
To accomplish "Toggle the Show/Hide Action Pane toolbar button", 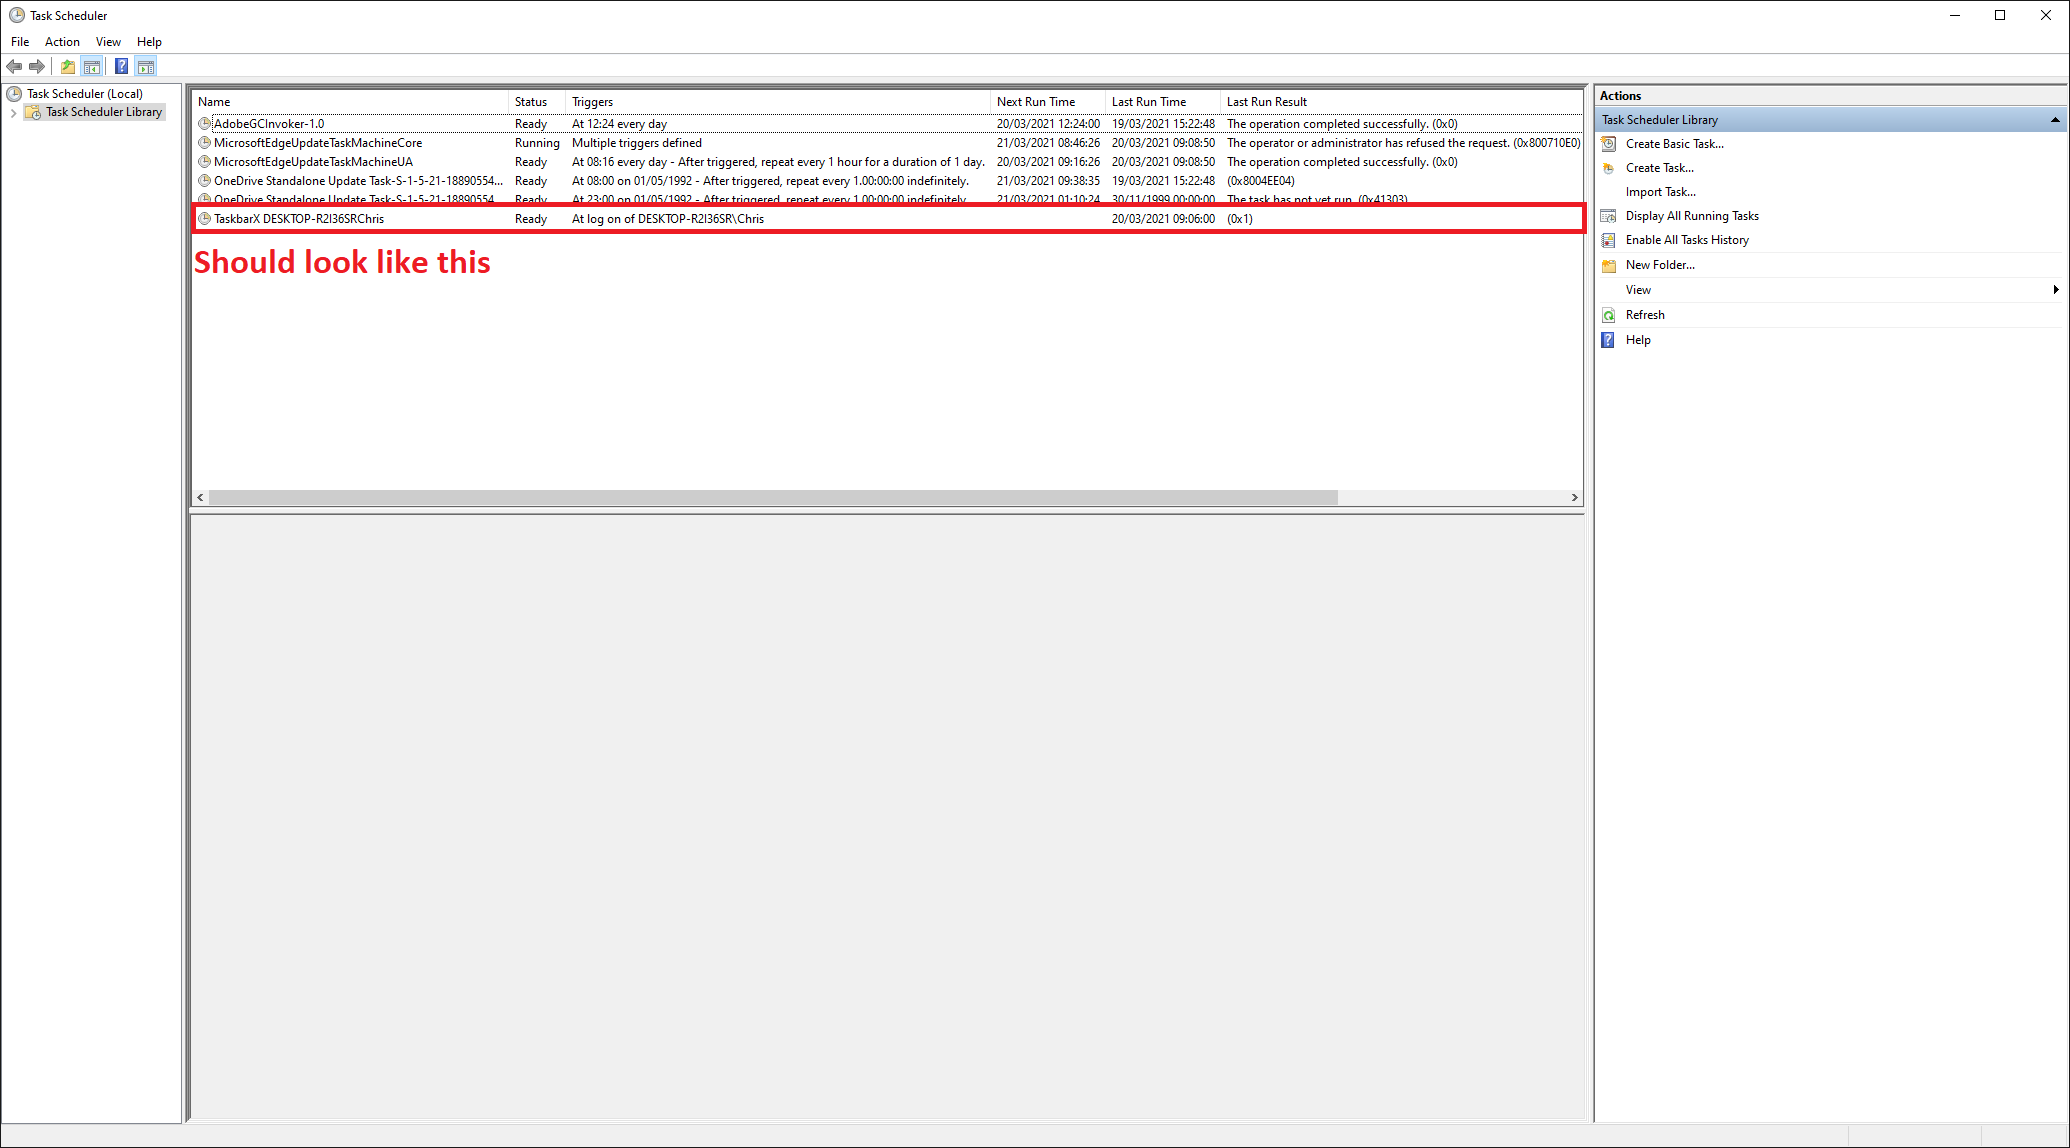I will (x=146, y=66).
